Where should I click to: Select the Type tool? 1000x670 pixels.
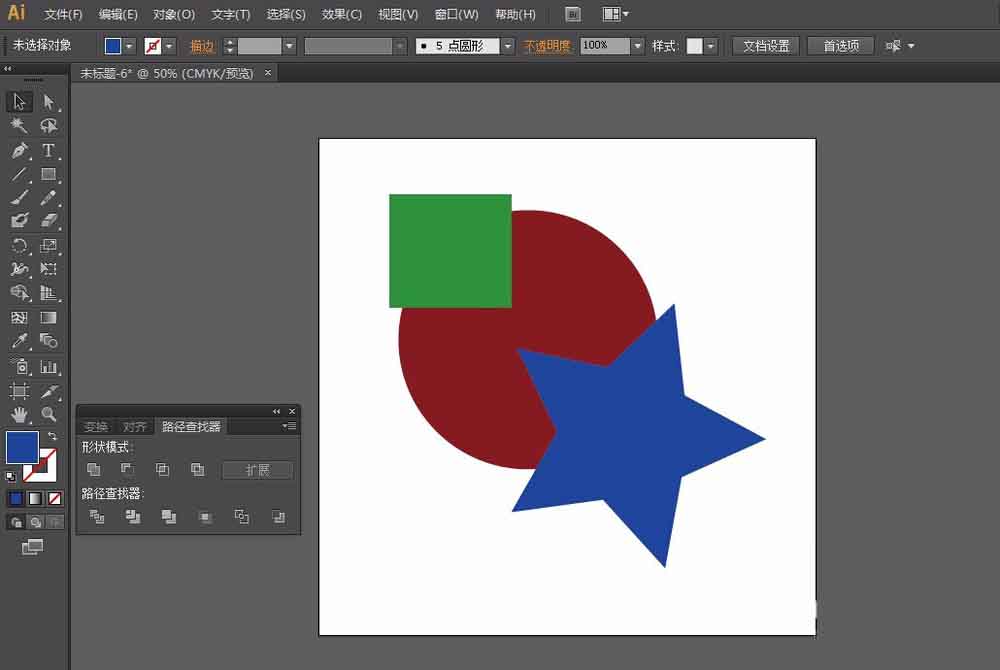click(x=48, y=150)
